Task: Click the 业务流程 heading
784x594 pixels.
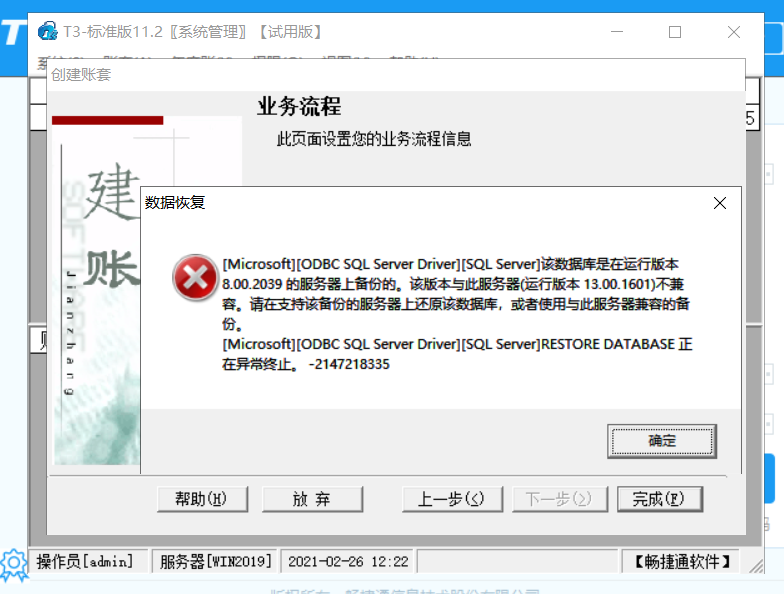Action: [x=299, y=106]
